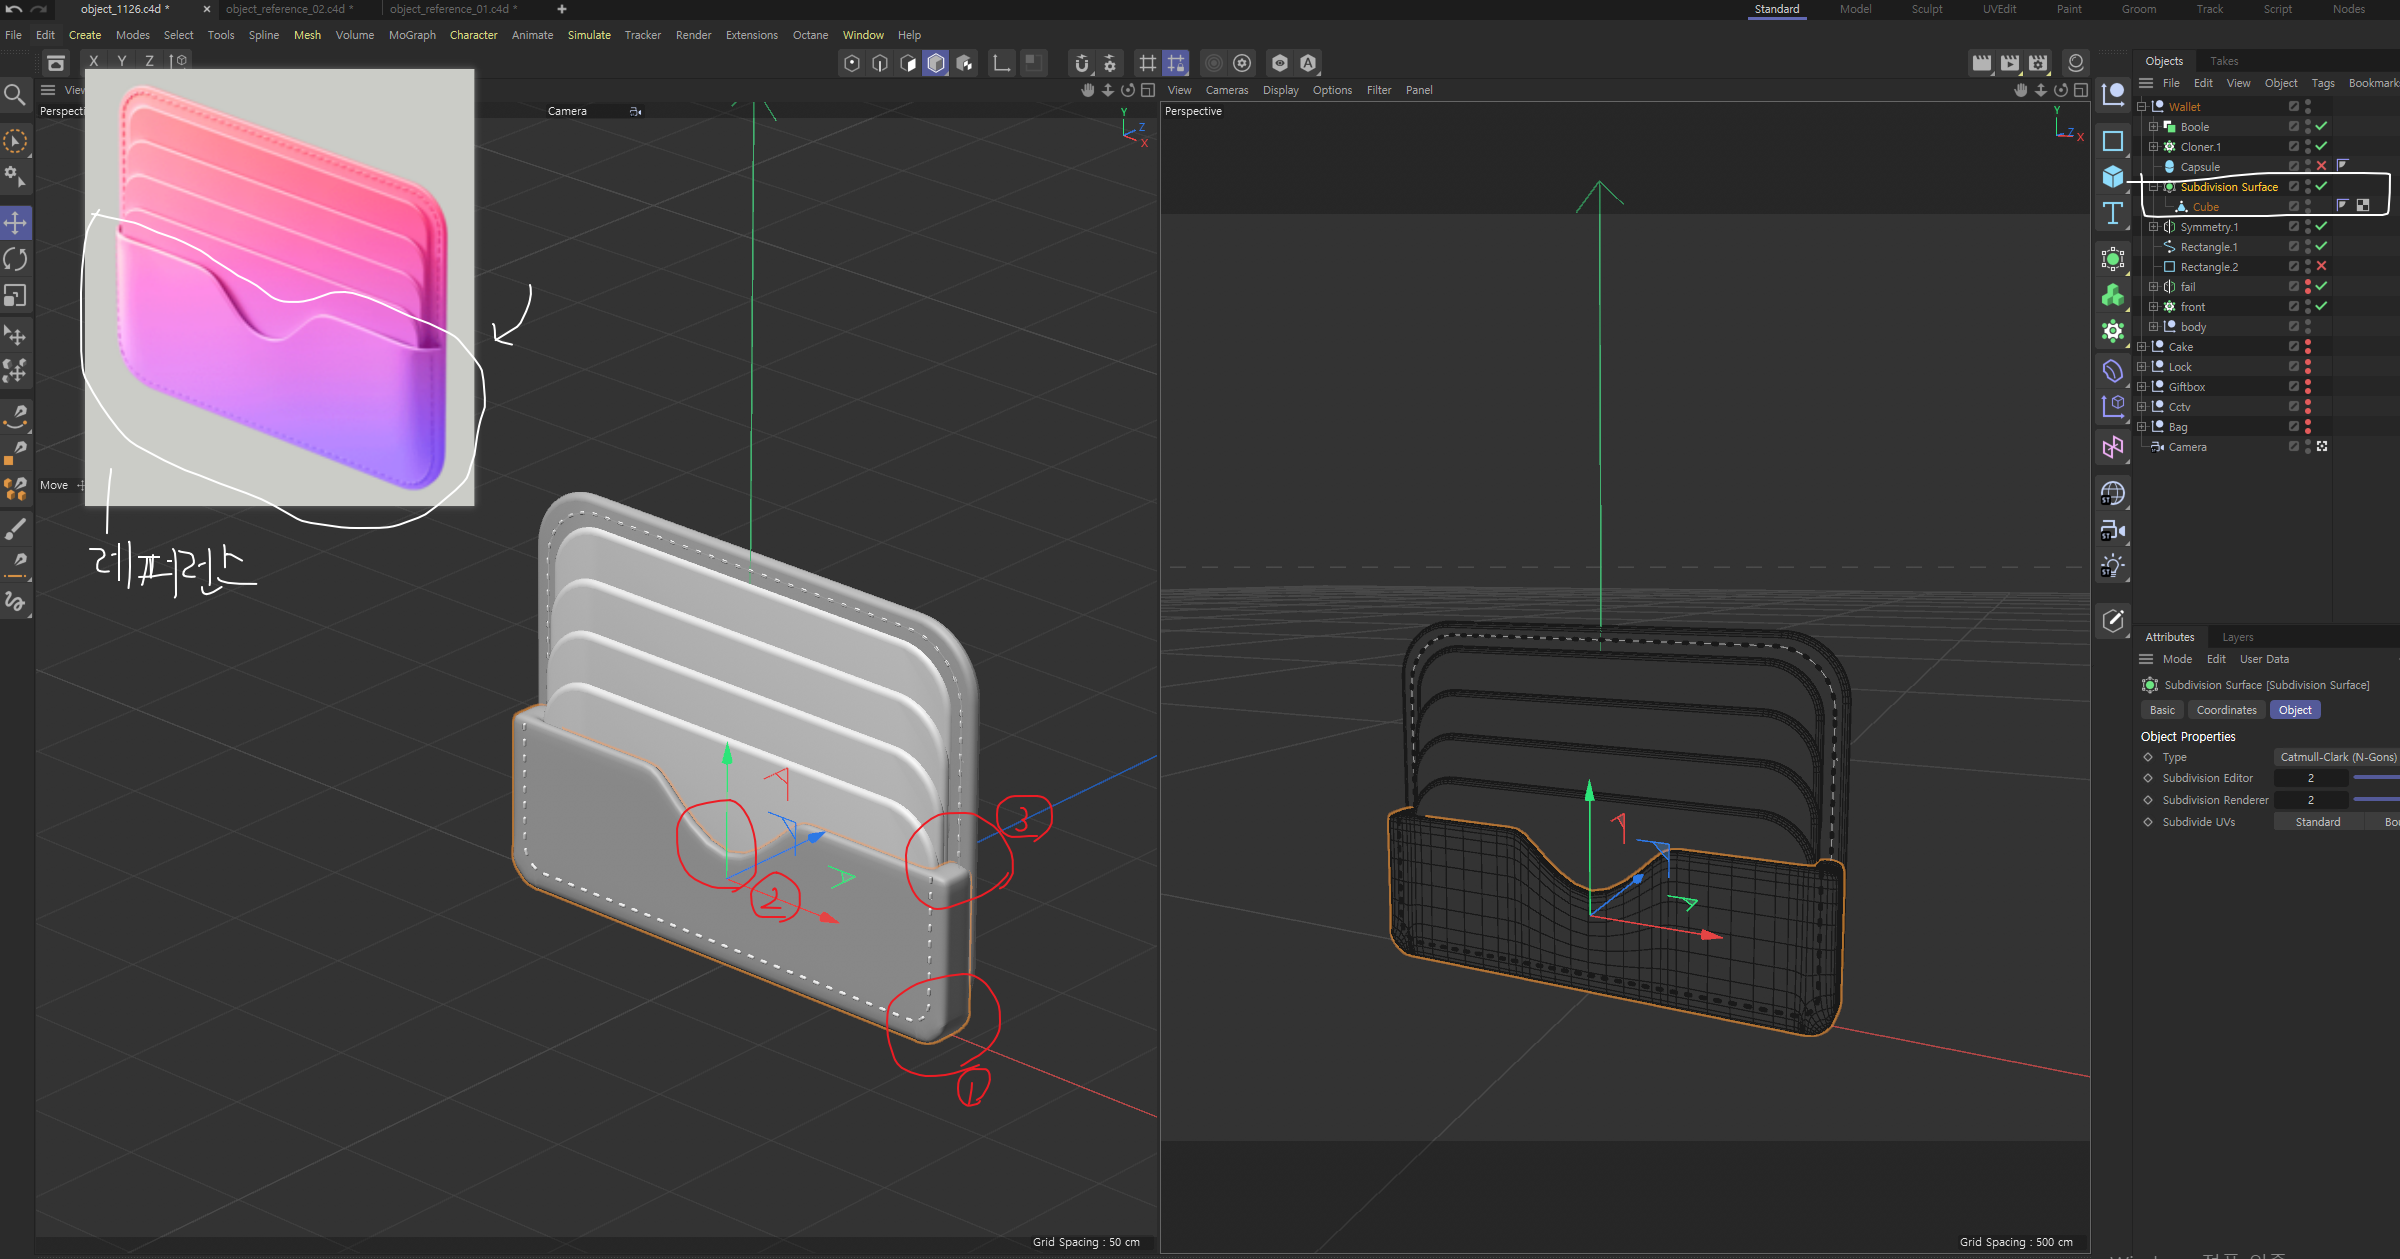Expand the Symmetry.1 object
Image resolution: width=2400 pixels, height=1259 pixels.
pyautogui.click(x=2154, y=227)
